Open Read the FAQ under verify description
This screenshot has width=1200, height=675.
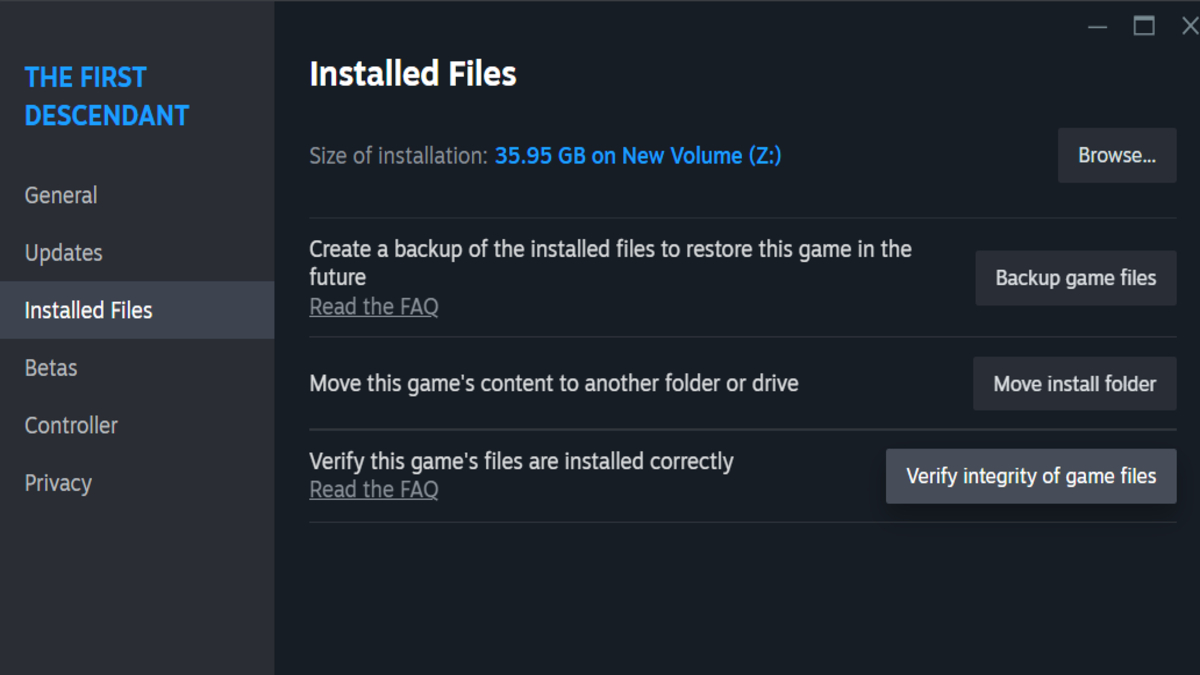point(374,489)
